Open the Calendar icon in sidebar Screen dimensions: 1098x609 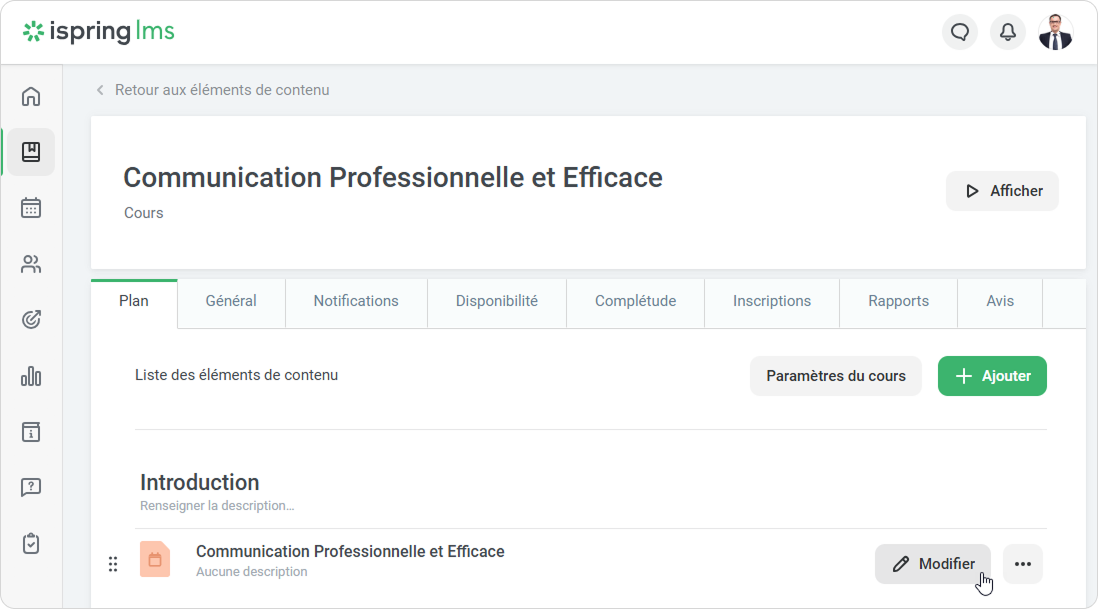(x=31, y=208)
